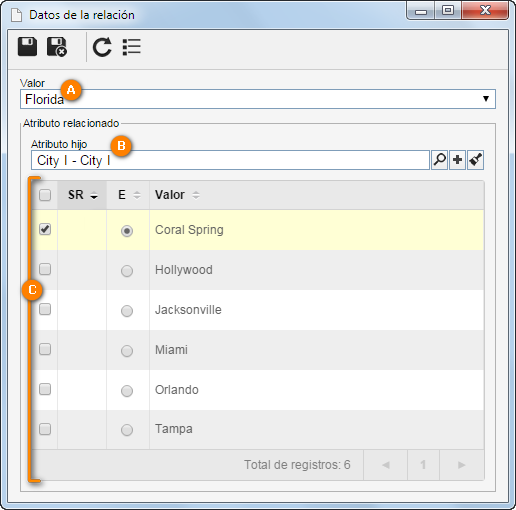516x510 pixels.
Task: Sort by the Valor column header
Action: point(177,195)
